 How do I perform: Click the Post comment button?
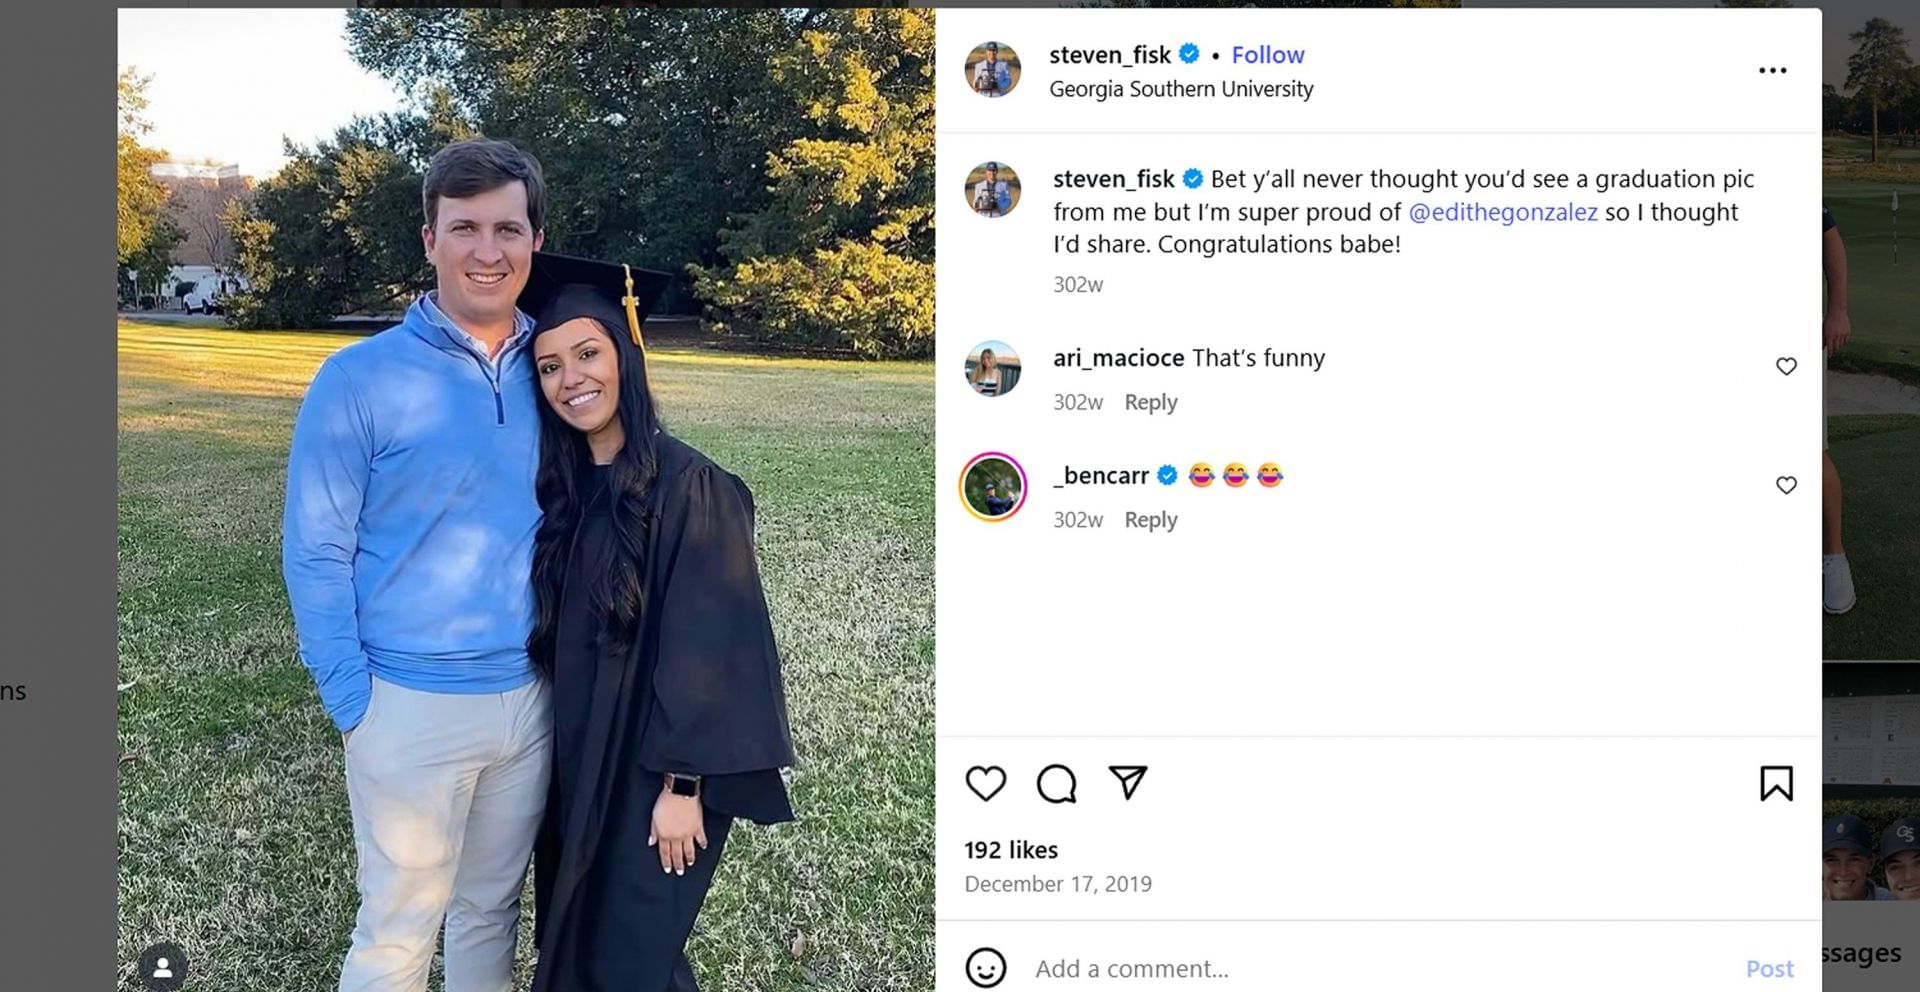(1769, 968)
